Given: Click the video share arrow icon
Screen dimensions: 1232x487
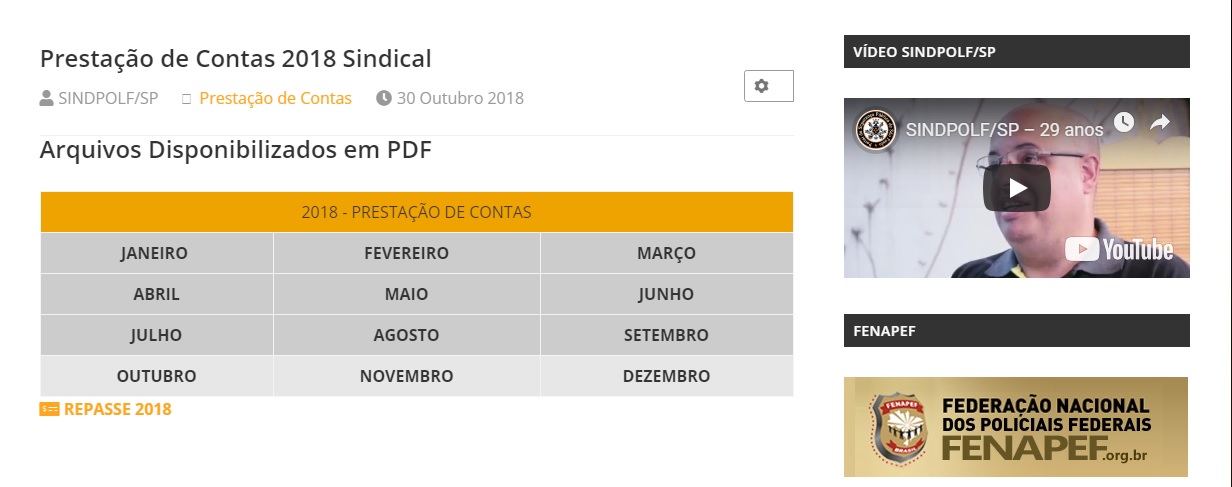Looking at the screenshot, I should tap(1160, 122).
